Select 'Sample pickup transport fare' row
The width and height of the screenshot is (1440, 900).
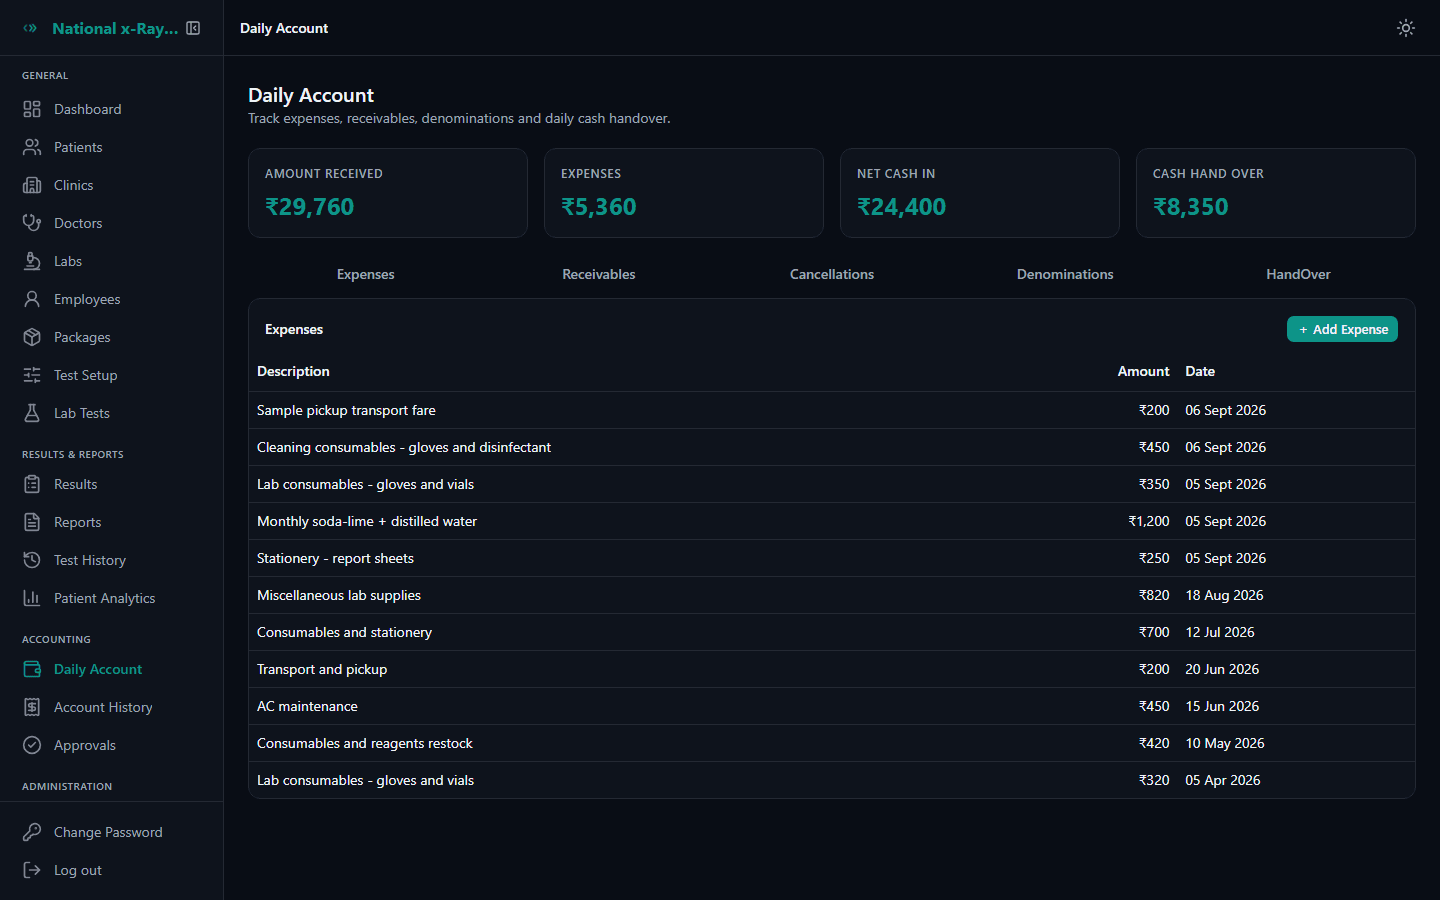(x=832, y=410)
